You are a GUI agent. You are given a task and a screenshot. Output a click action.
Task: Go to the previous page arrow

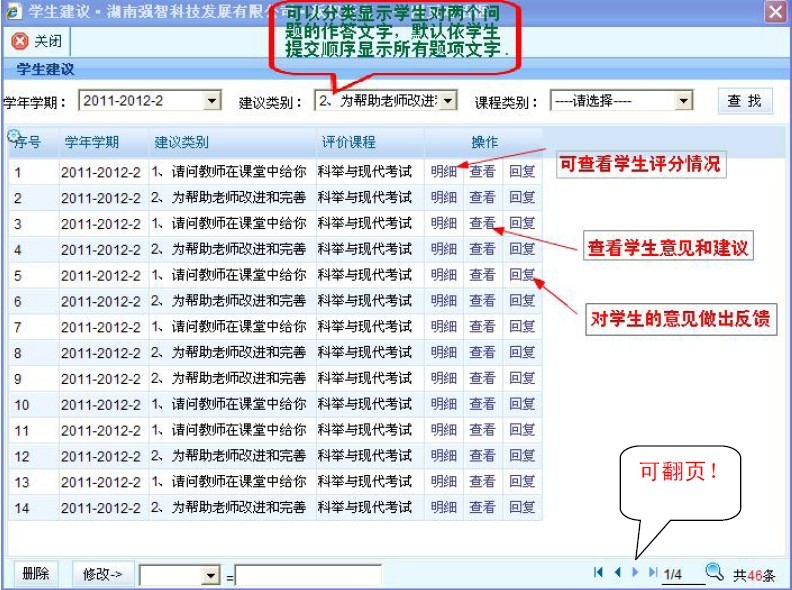click(x=617, y=572)
